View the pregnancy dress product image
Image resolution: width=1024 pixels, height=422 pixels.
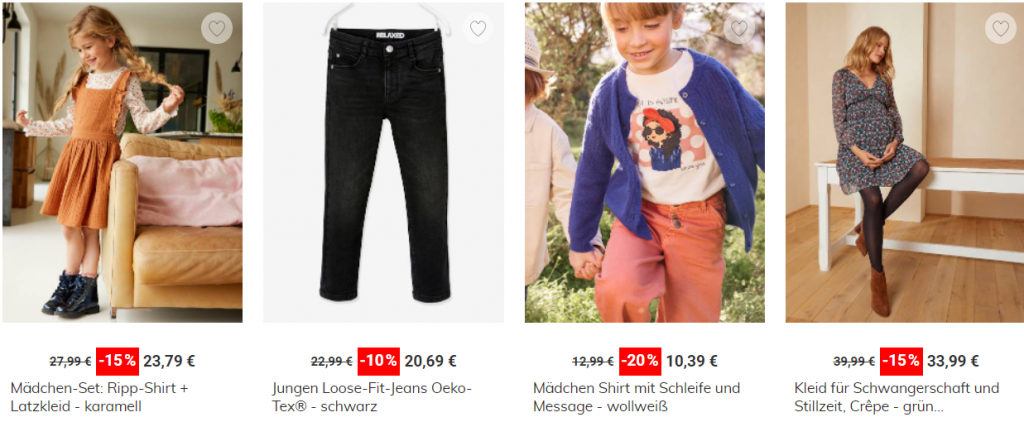click(x=904, y=163)
